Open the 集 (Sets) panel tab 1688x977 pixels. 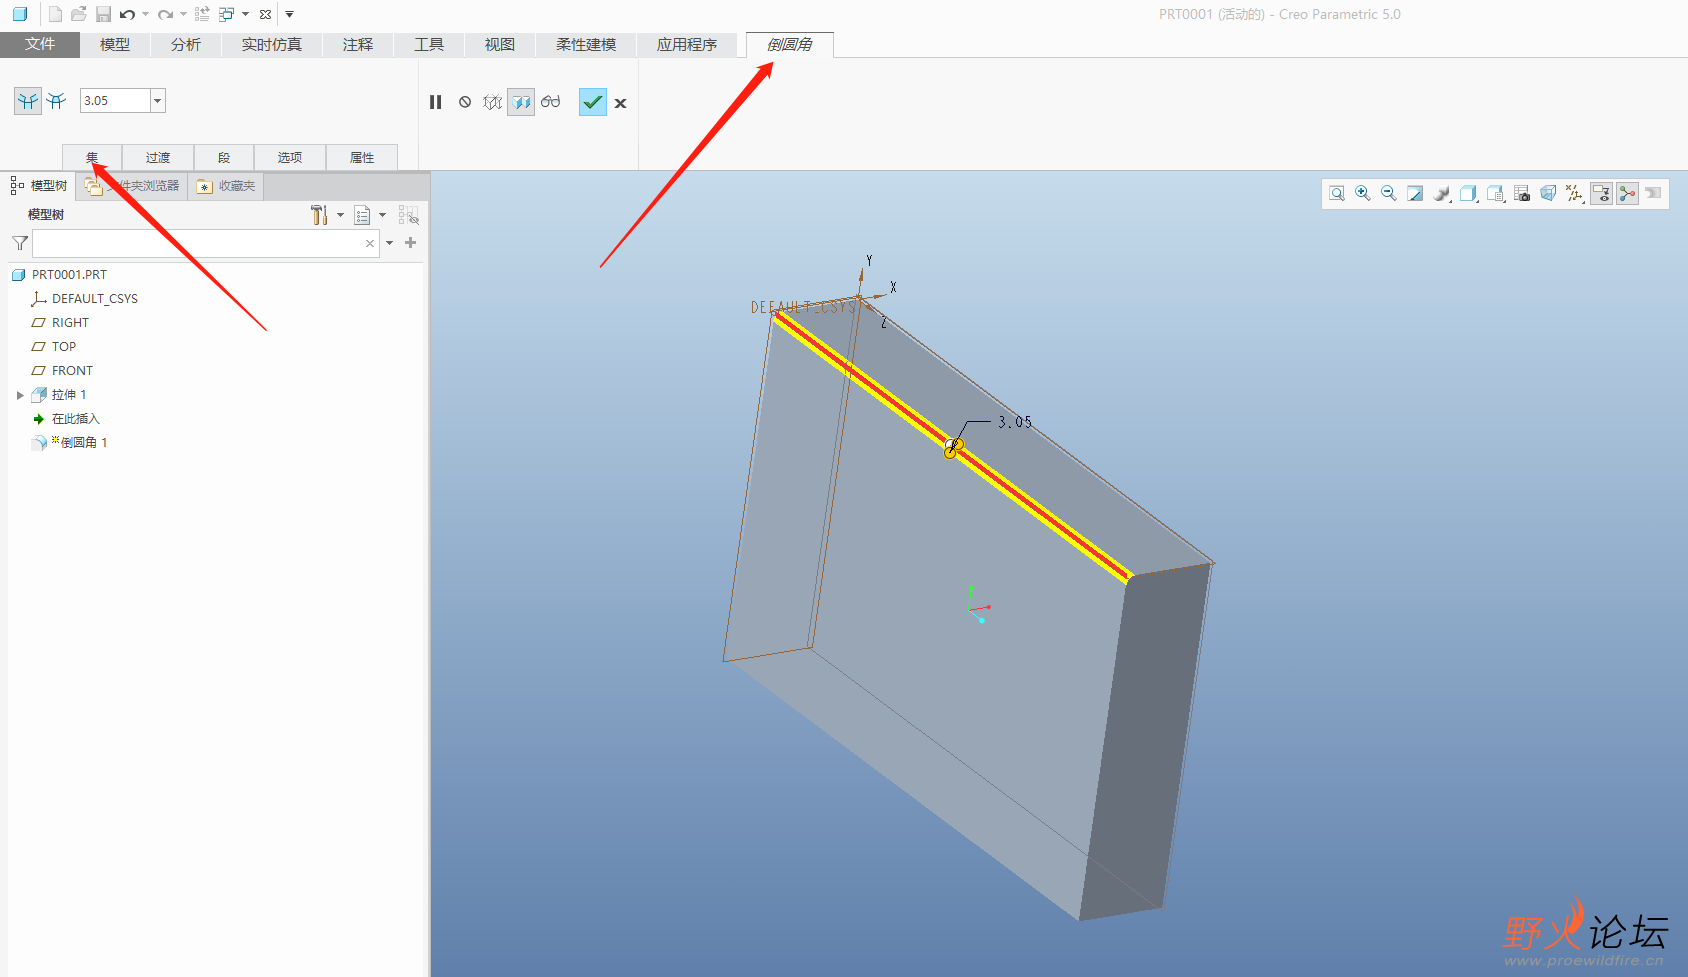coord(92,157)
